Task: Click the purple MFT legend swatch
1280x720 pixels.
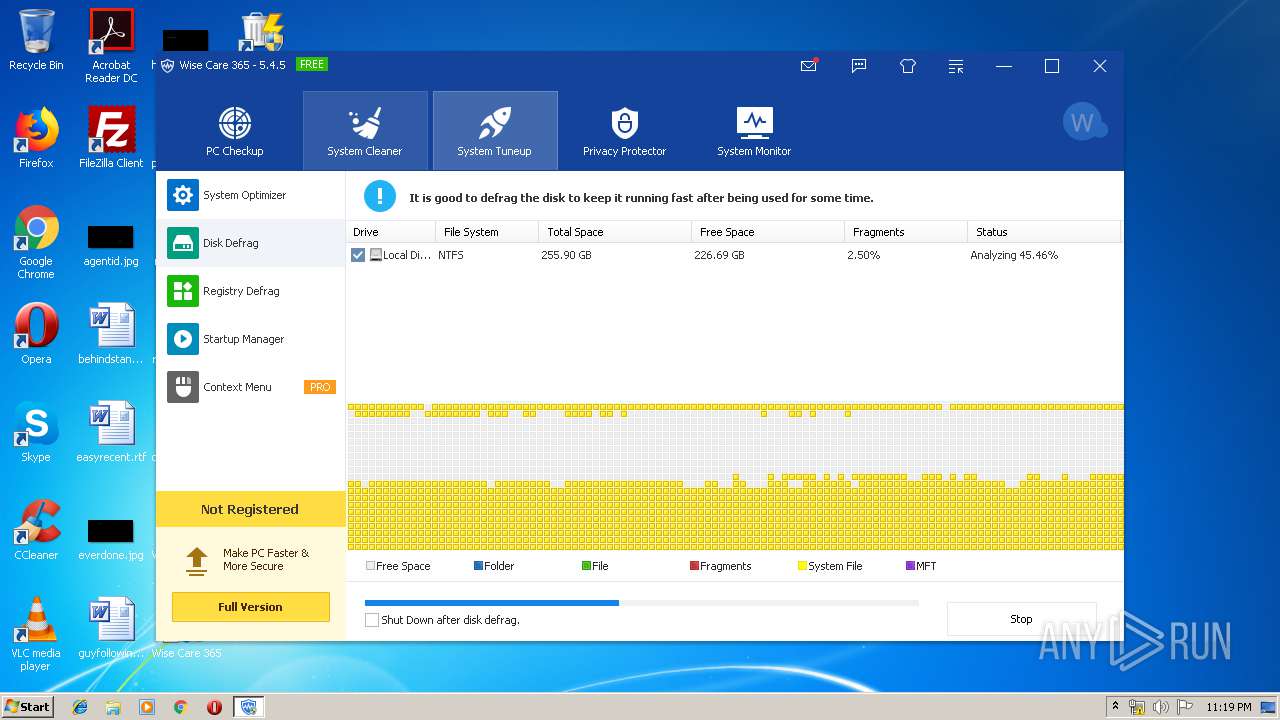Action: tap(910, 566)
